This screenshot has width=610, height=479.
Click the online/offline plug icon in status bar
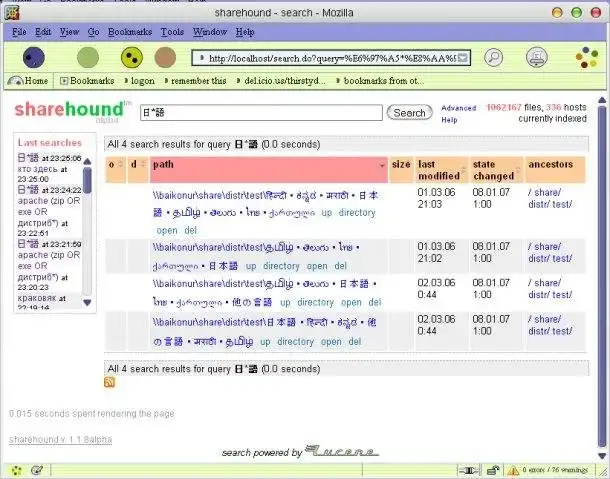(468, 470)
